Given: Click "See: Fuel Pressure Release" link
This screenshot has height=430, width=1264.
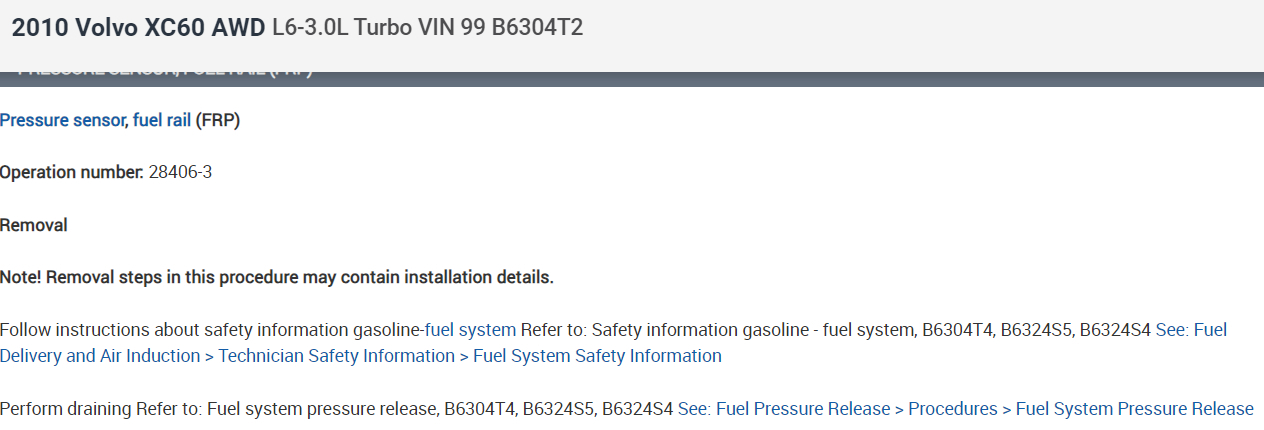Looking at the screenshot, I should pyautogui.click(x=784, y=409).
